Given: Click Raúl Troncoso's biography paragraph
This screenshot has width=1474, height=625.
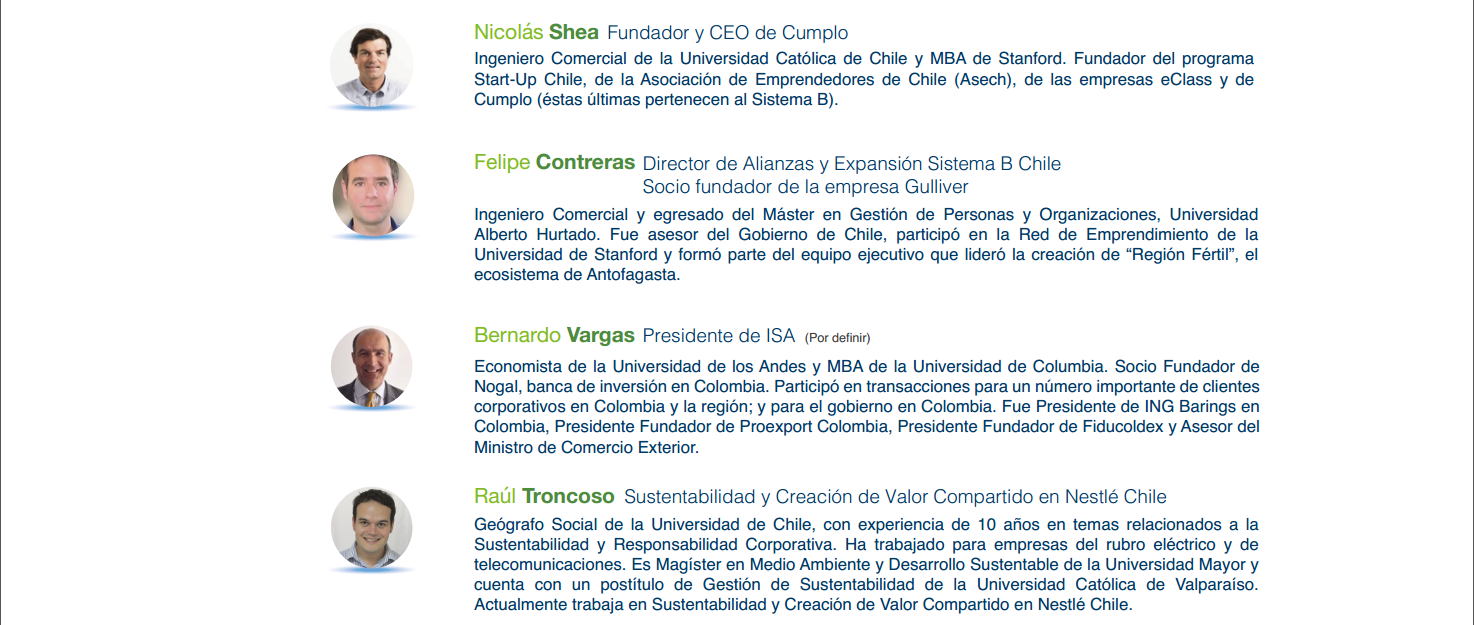Looking at the screenshot, I should click(x=866, y=565).
